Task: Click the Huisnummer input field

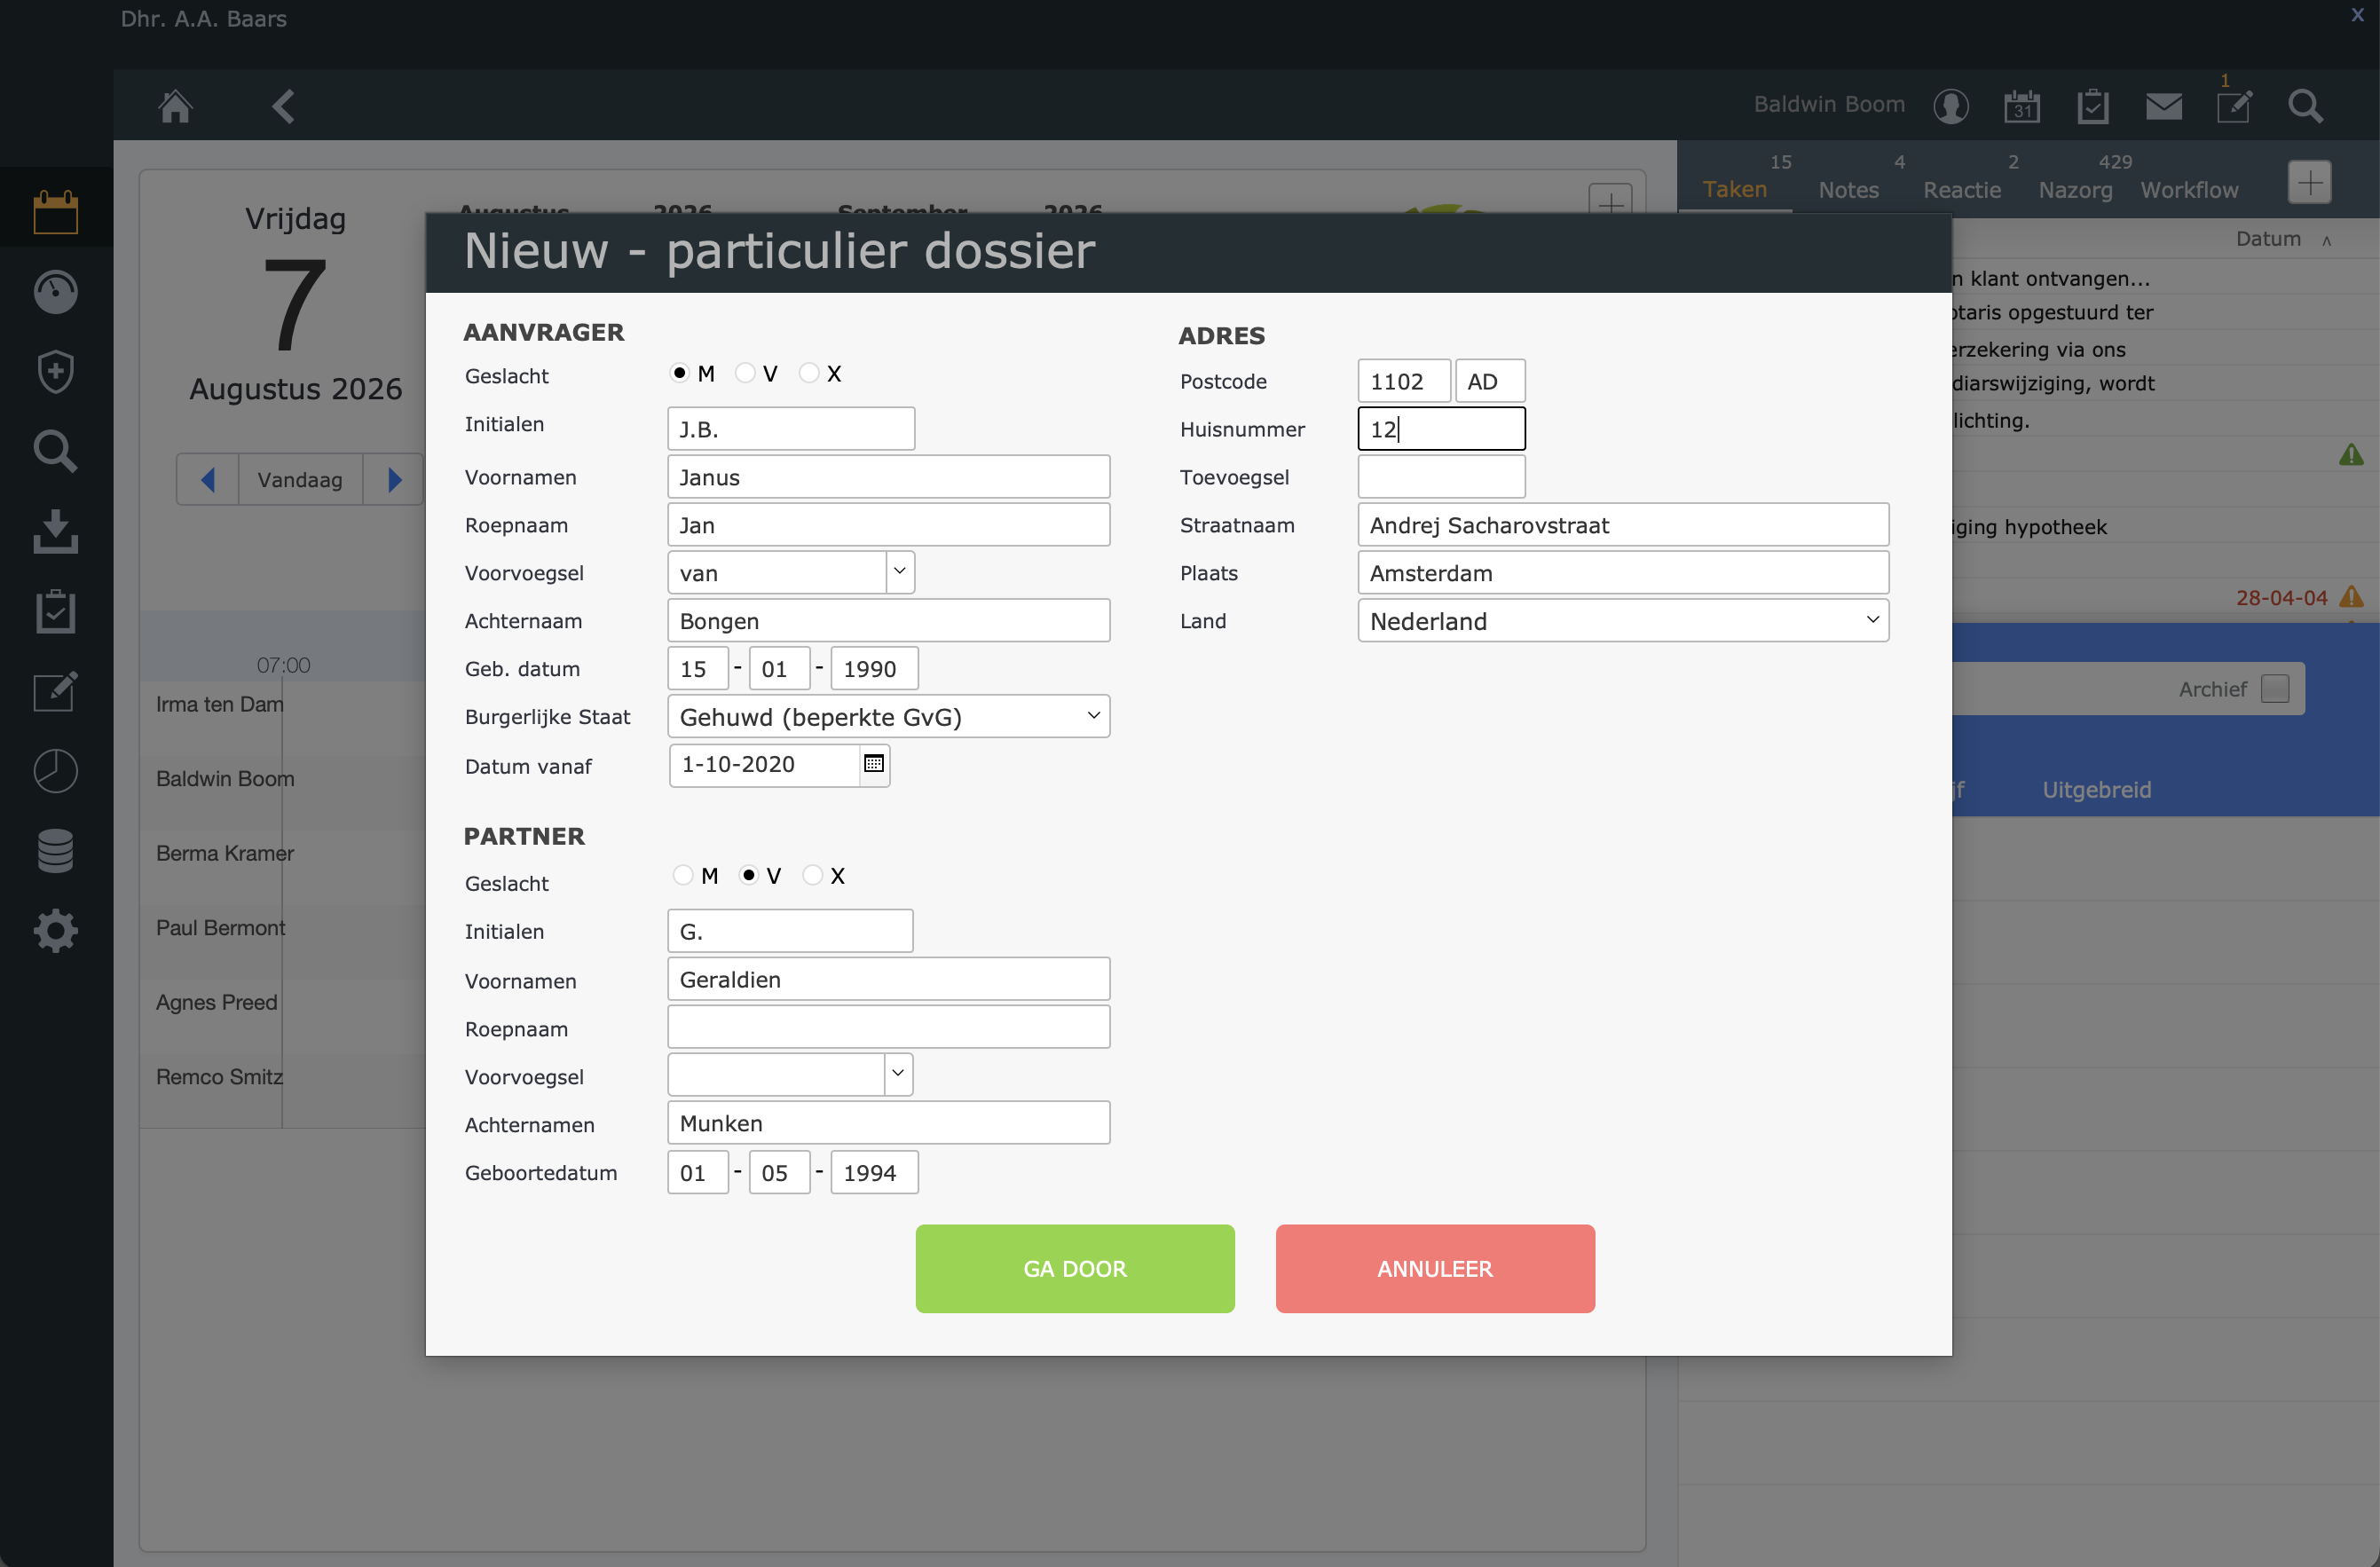Action: 1441,429
